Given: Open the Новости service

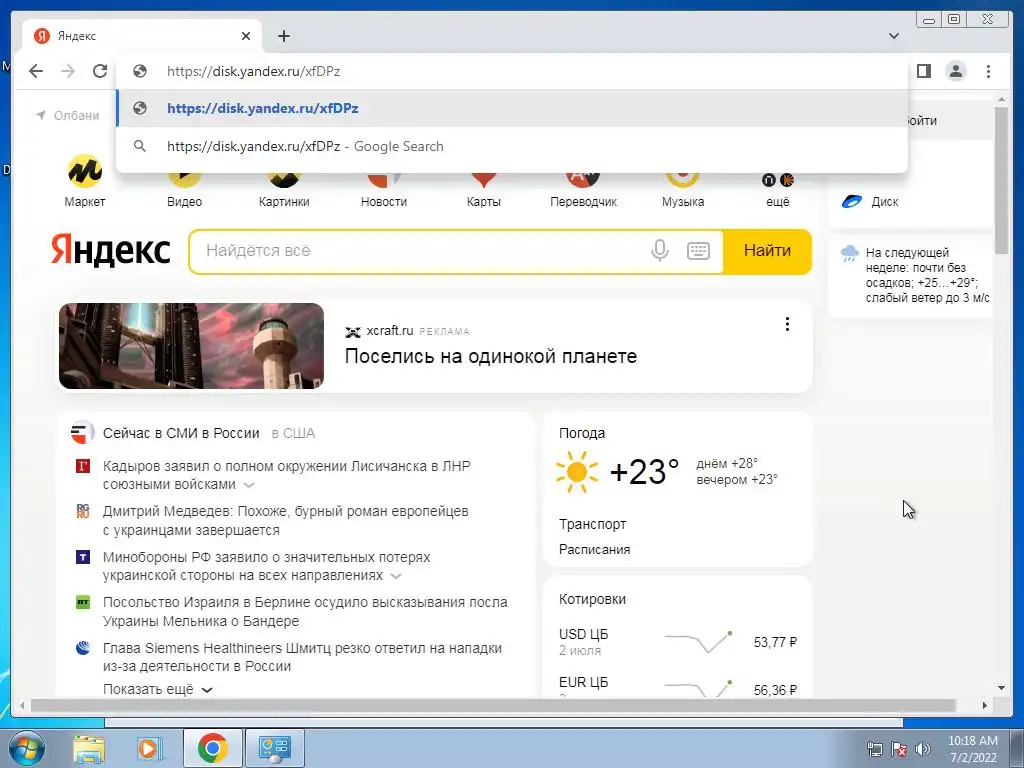Looking at the screenshot, I should coord(384,189).
